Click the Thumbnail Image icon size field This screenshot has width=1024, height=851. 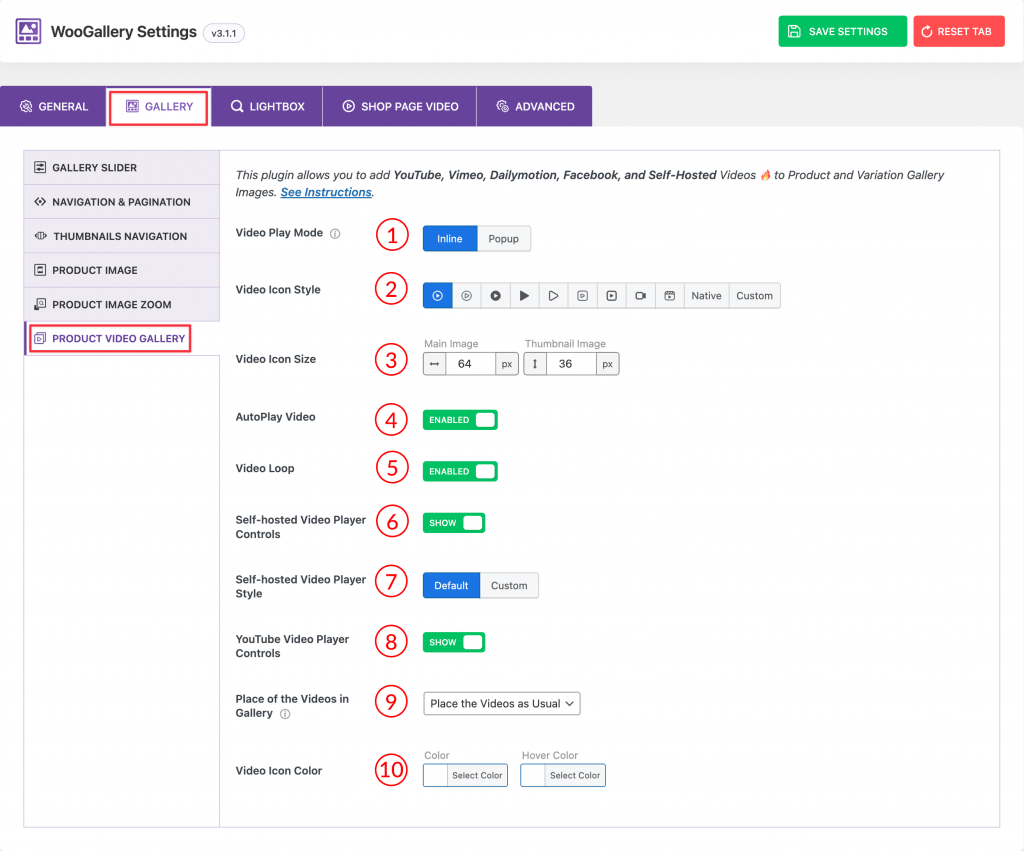tap(571, 364)
